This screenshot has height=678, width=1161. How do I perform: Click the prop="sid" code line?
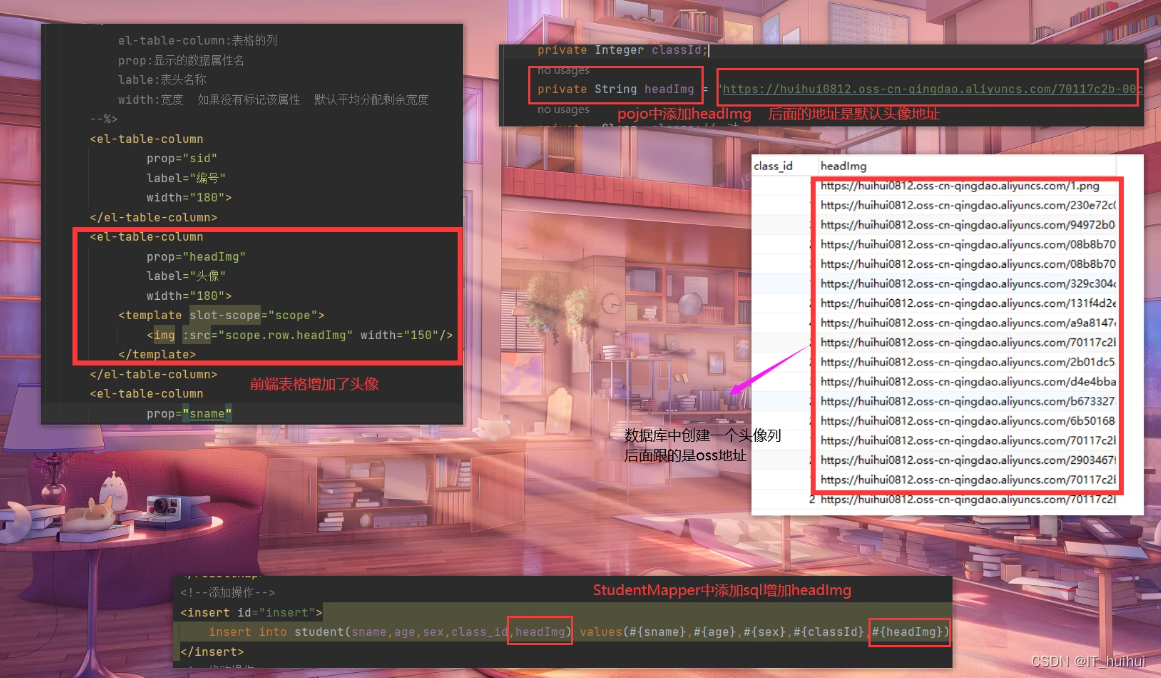181,158
